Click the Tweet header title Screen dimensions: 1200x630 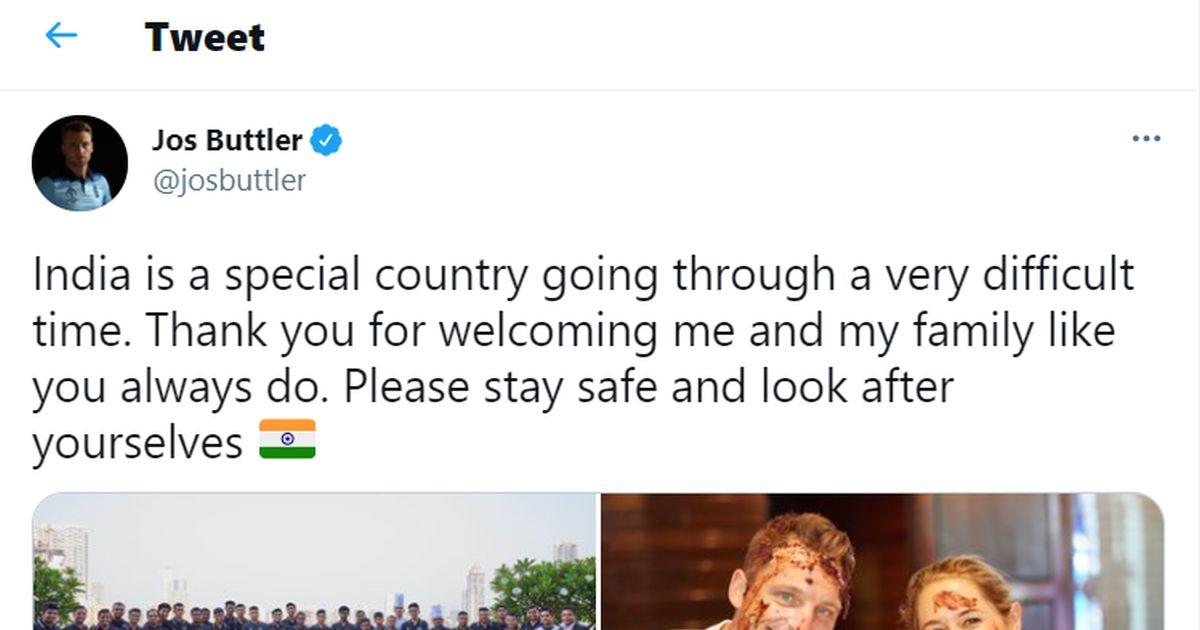click(x=205, y=38)
